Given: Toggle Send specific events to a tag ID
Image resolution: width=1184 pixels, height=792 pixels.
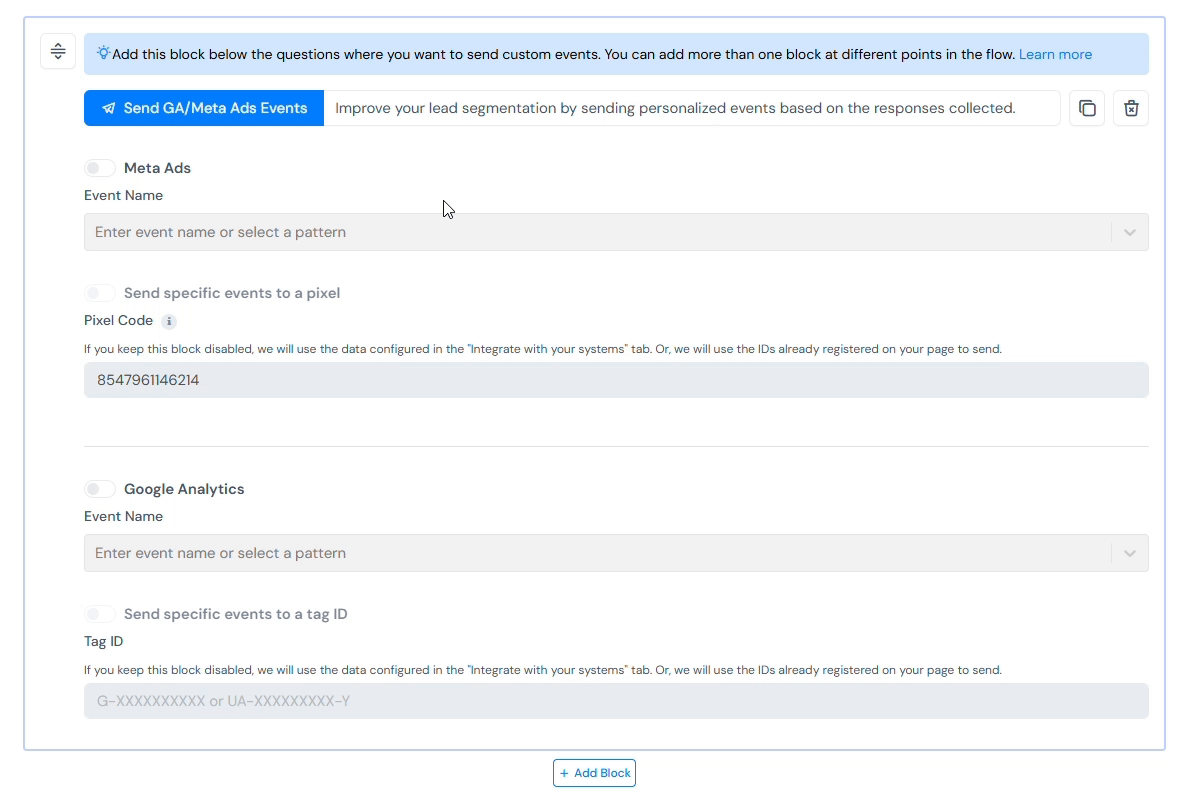Looking at the screenshot, I should pyautogui.click(x=100, y=614).
